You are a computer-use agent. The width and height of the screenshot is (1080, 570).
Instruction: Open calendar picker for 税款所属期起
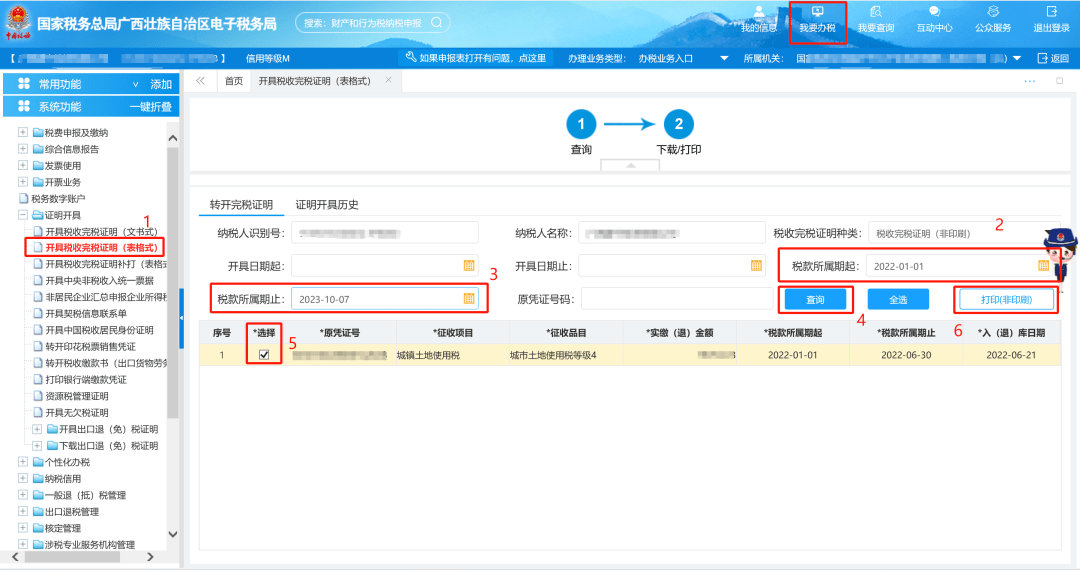click(1043, 266)
